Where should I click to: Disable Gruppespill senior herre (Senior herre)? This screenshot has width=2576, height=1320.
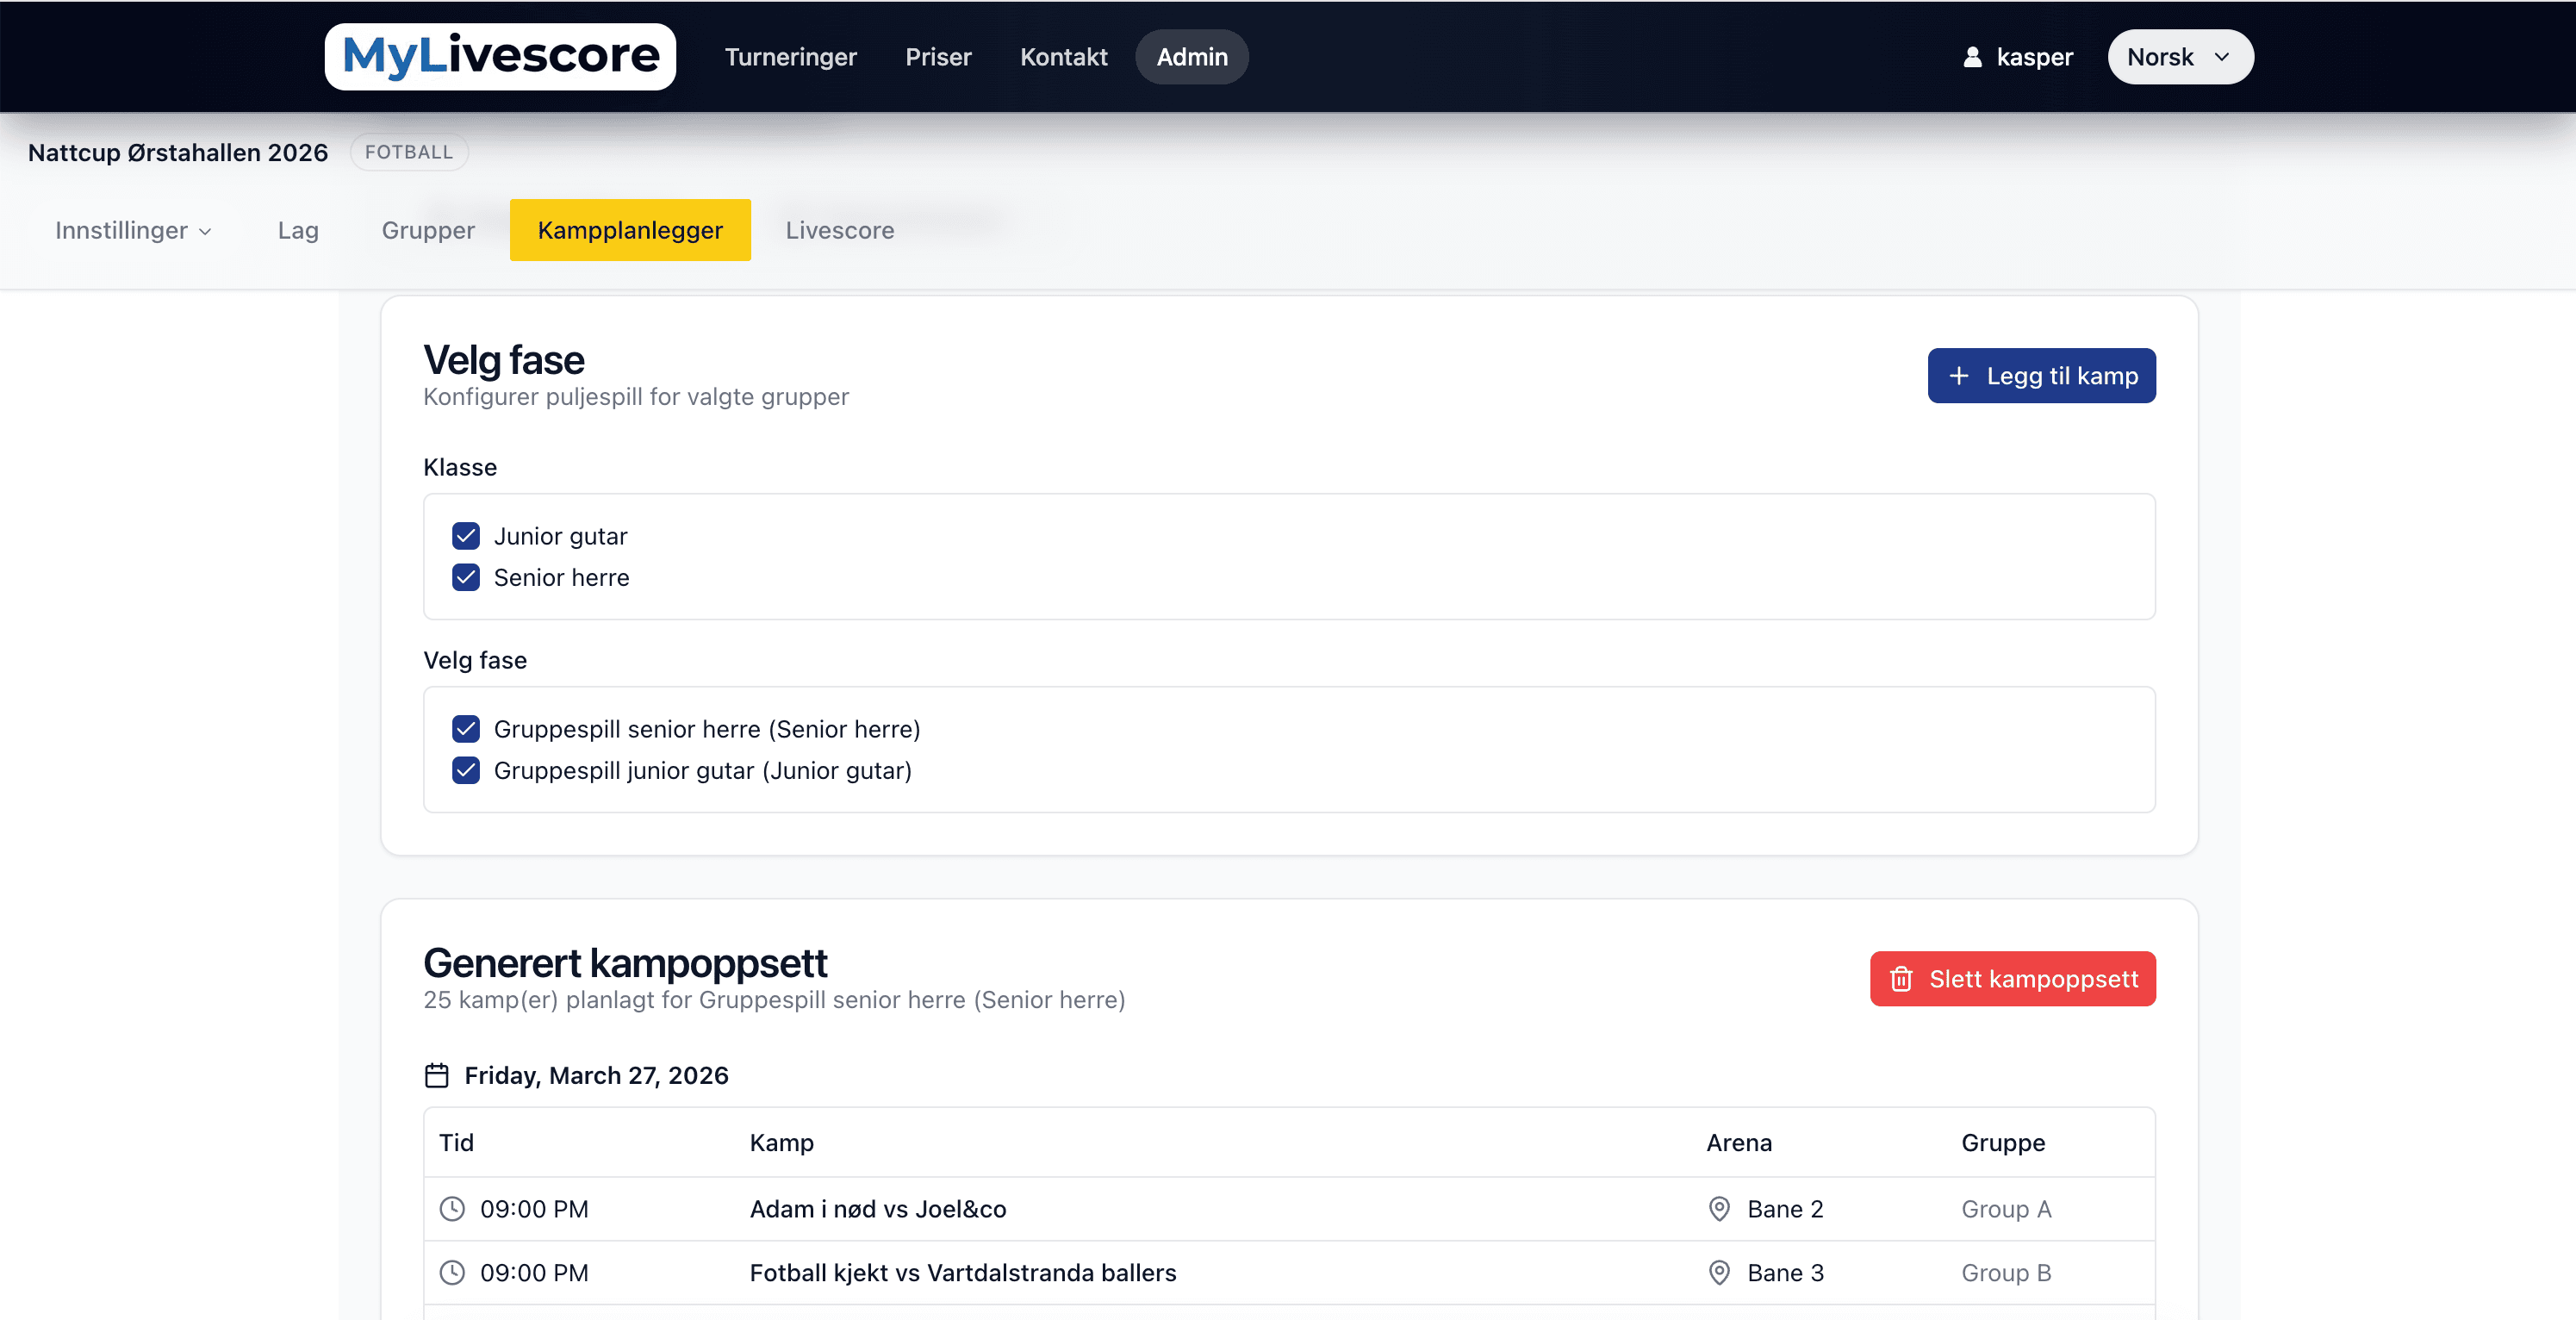point(465,729)
